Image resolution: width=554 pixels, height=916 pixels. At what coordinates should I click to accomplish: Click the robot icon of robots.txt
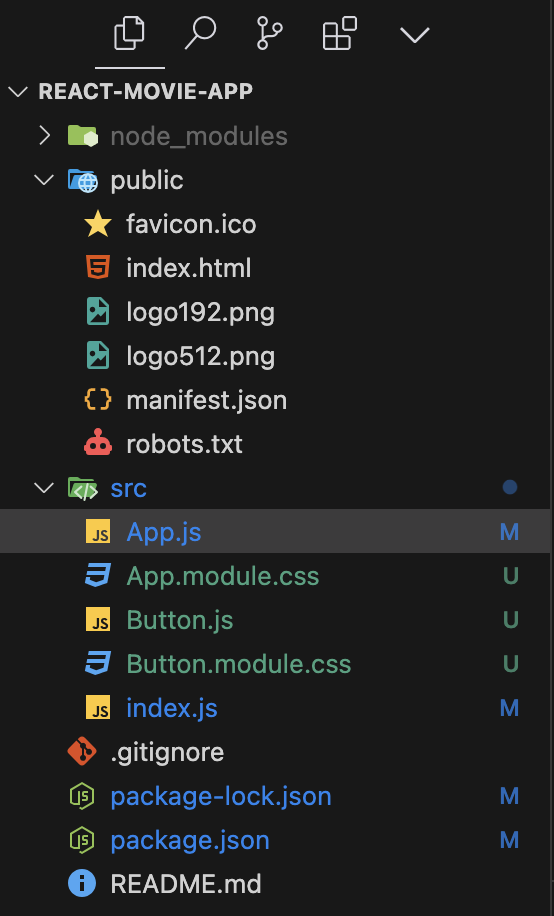98,444
